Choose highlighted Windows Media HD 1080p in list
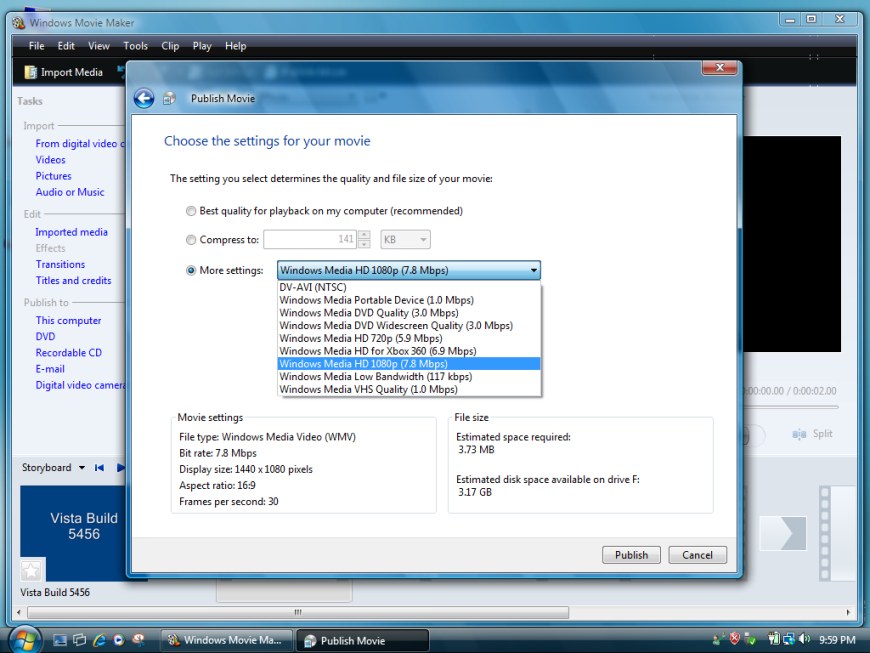This screenshot has width=870, height=653. coord(409,364)
